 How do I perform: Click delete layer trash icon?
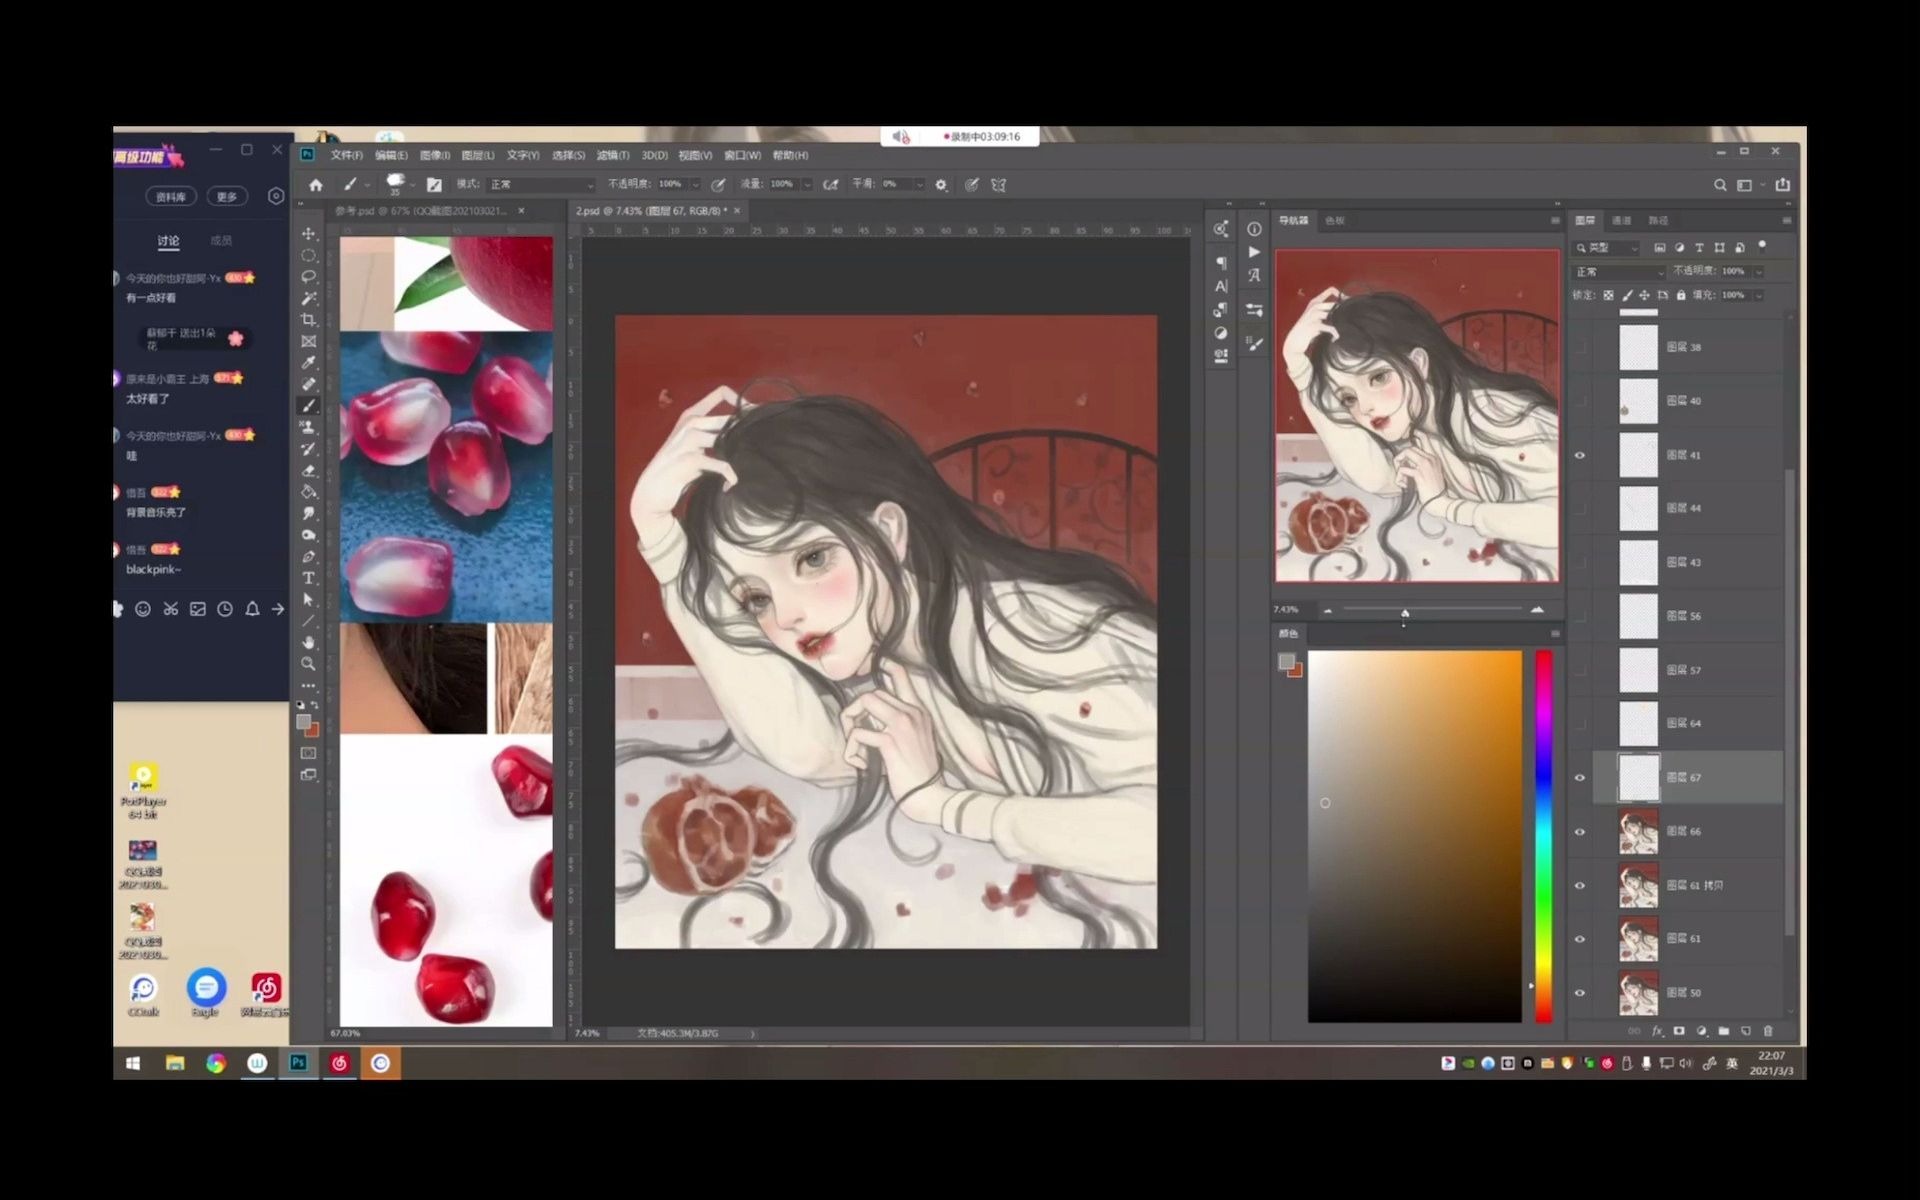[x=1768, y=1031]
